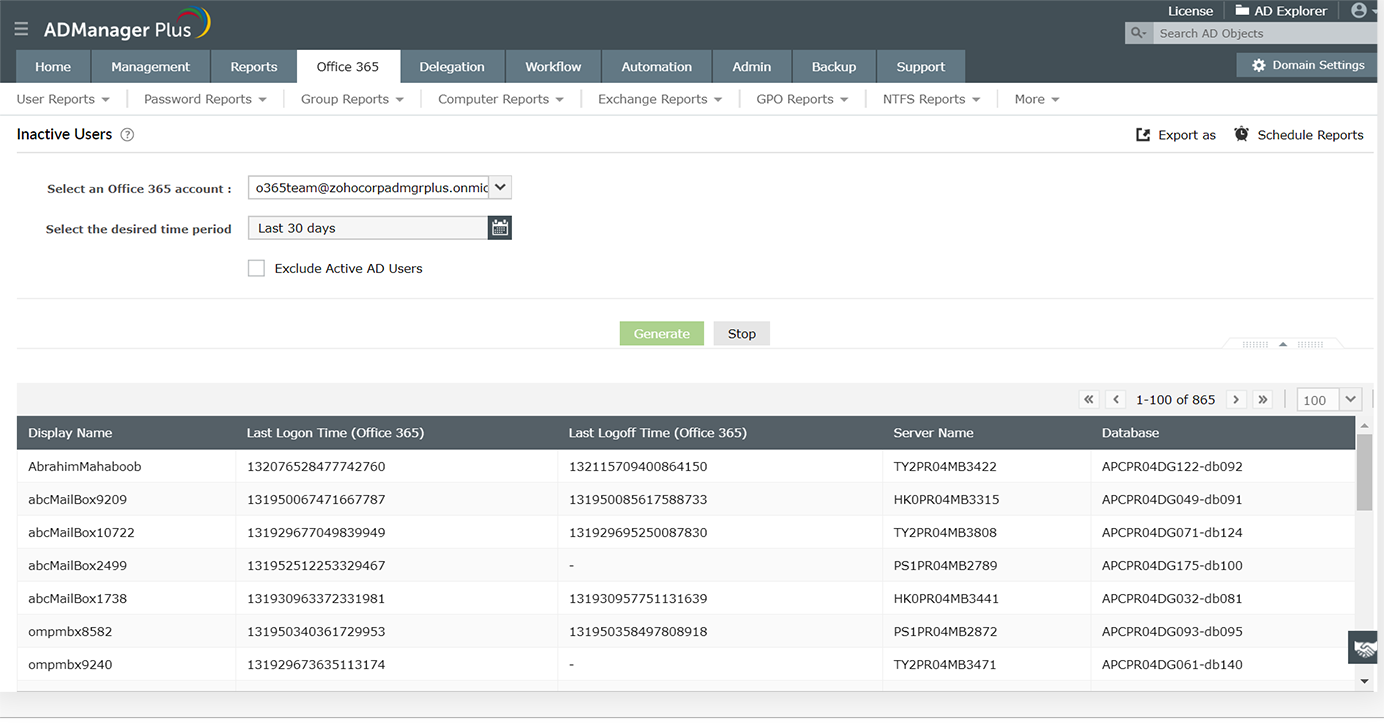Click the handshake support widget icon
This screenshot has width=1384, height=723.
[1364, 648]
